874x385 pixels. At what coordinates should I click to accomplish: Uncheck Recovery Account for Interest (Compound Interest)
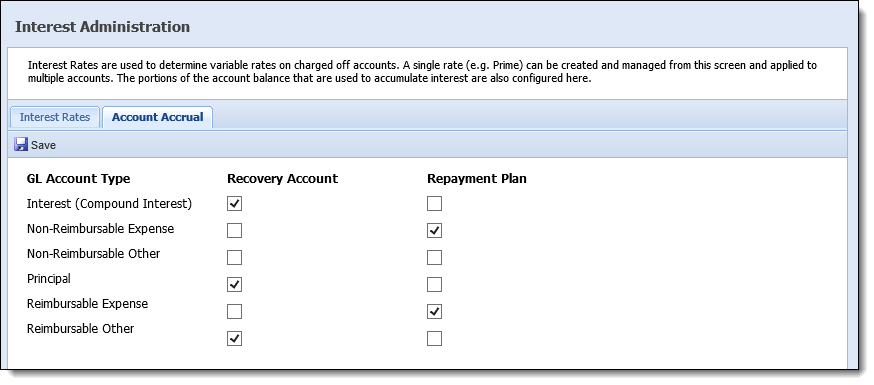pyautogui.click(x=235, y=204)
